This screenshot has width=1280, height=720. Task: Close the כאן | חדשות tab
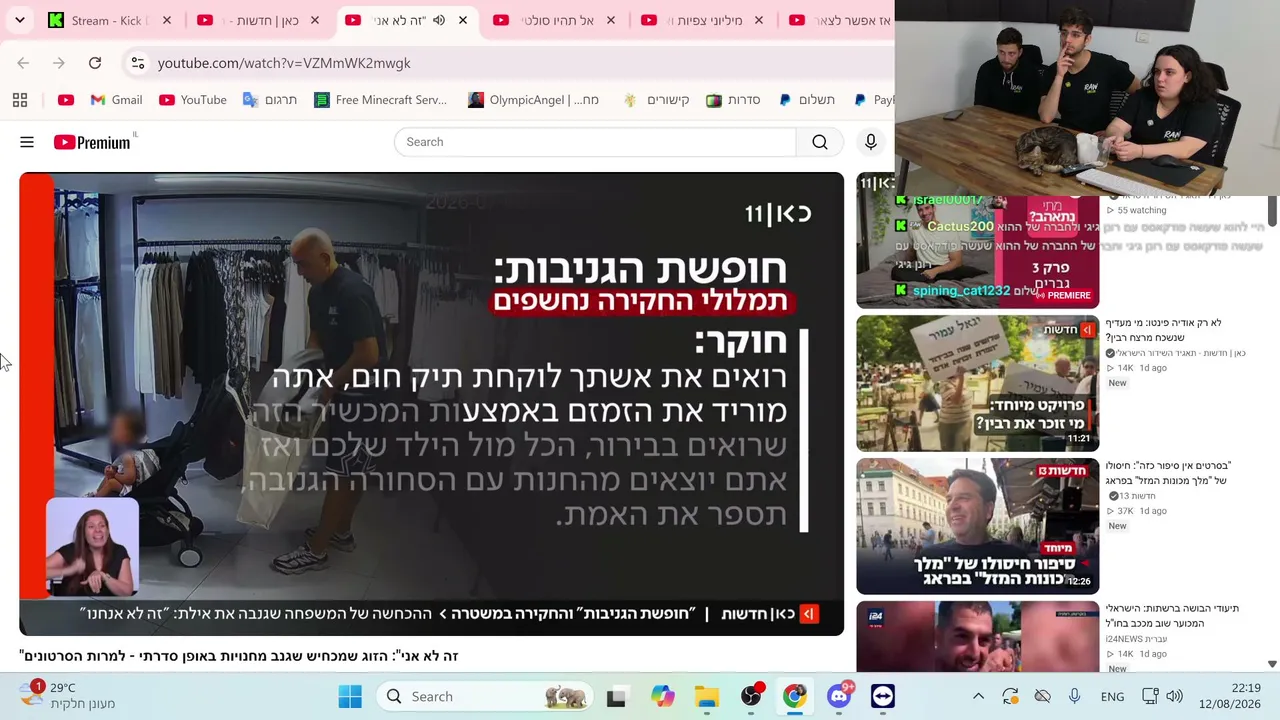pyautogui.click(x=315, y=20)
